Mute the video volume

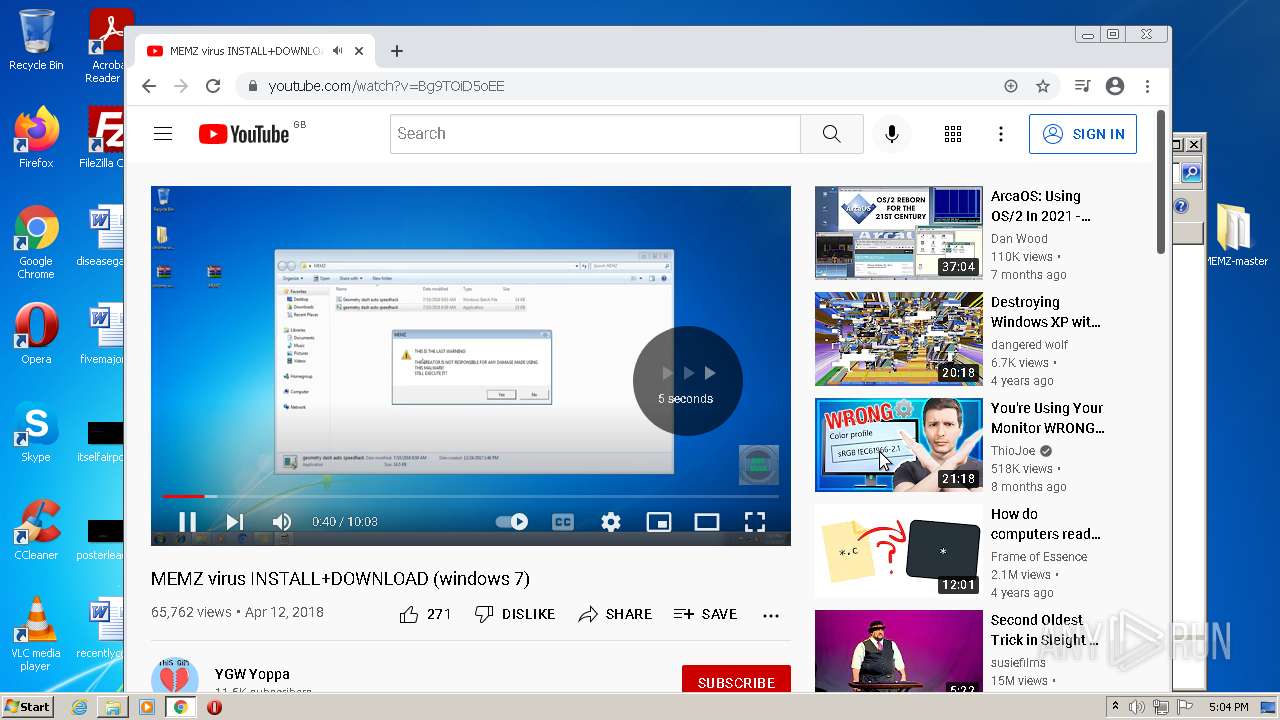pos(282,521)
